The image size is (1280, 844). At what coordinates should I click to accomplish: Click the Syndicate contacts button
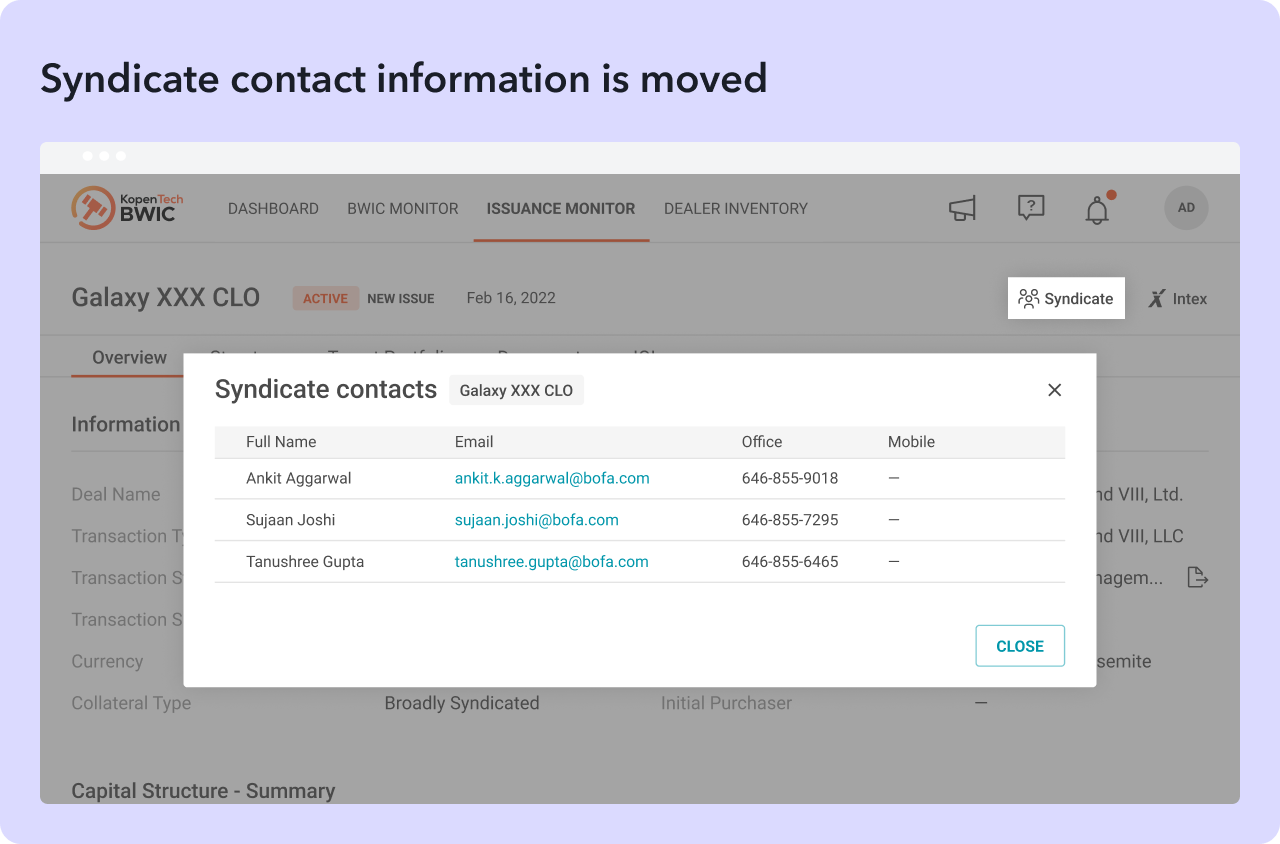(x=1066, y=298)
